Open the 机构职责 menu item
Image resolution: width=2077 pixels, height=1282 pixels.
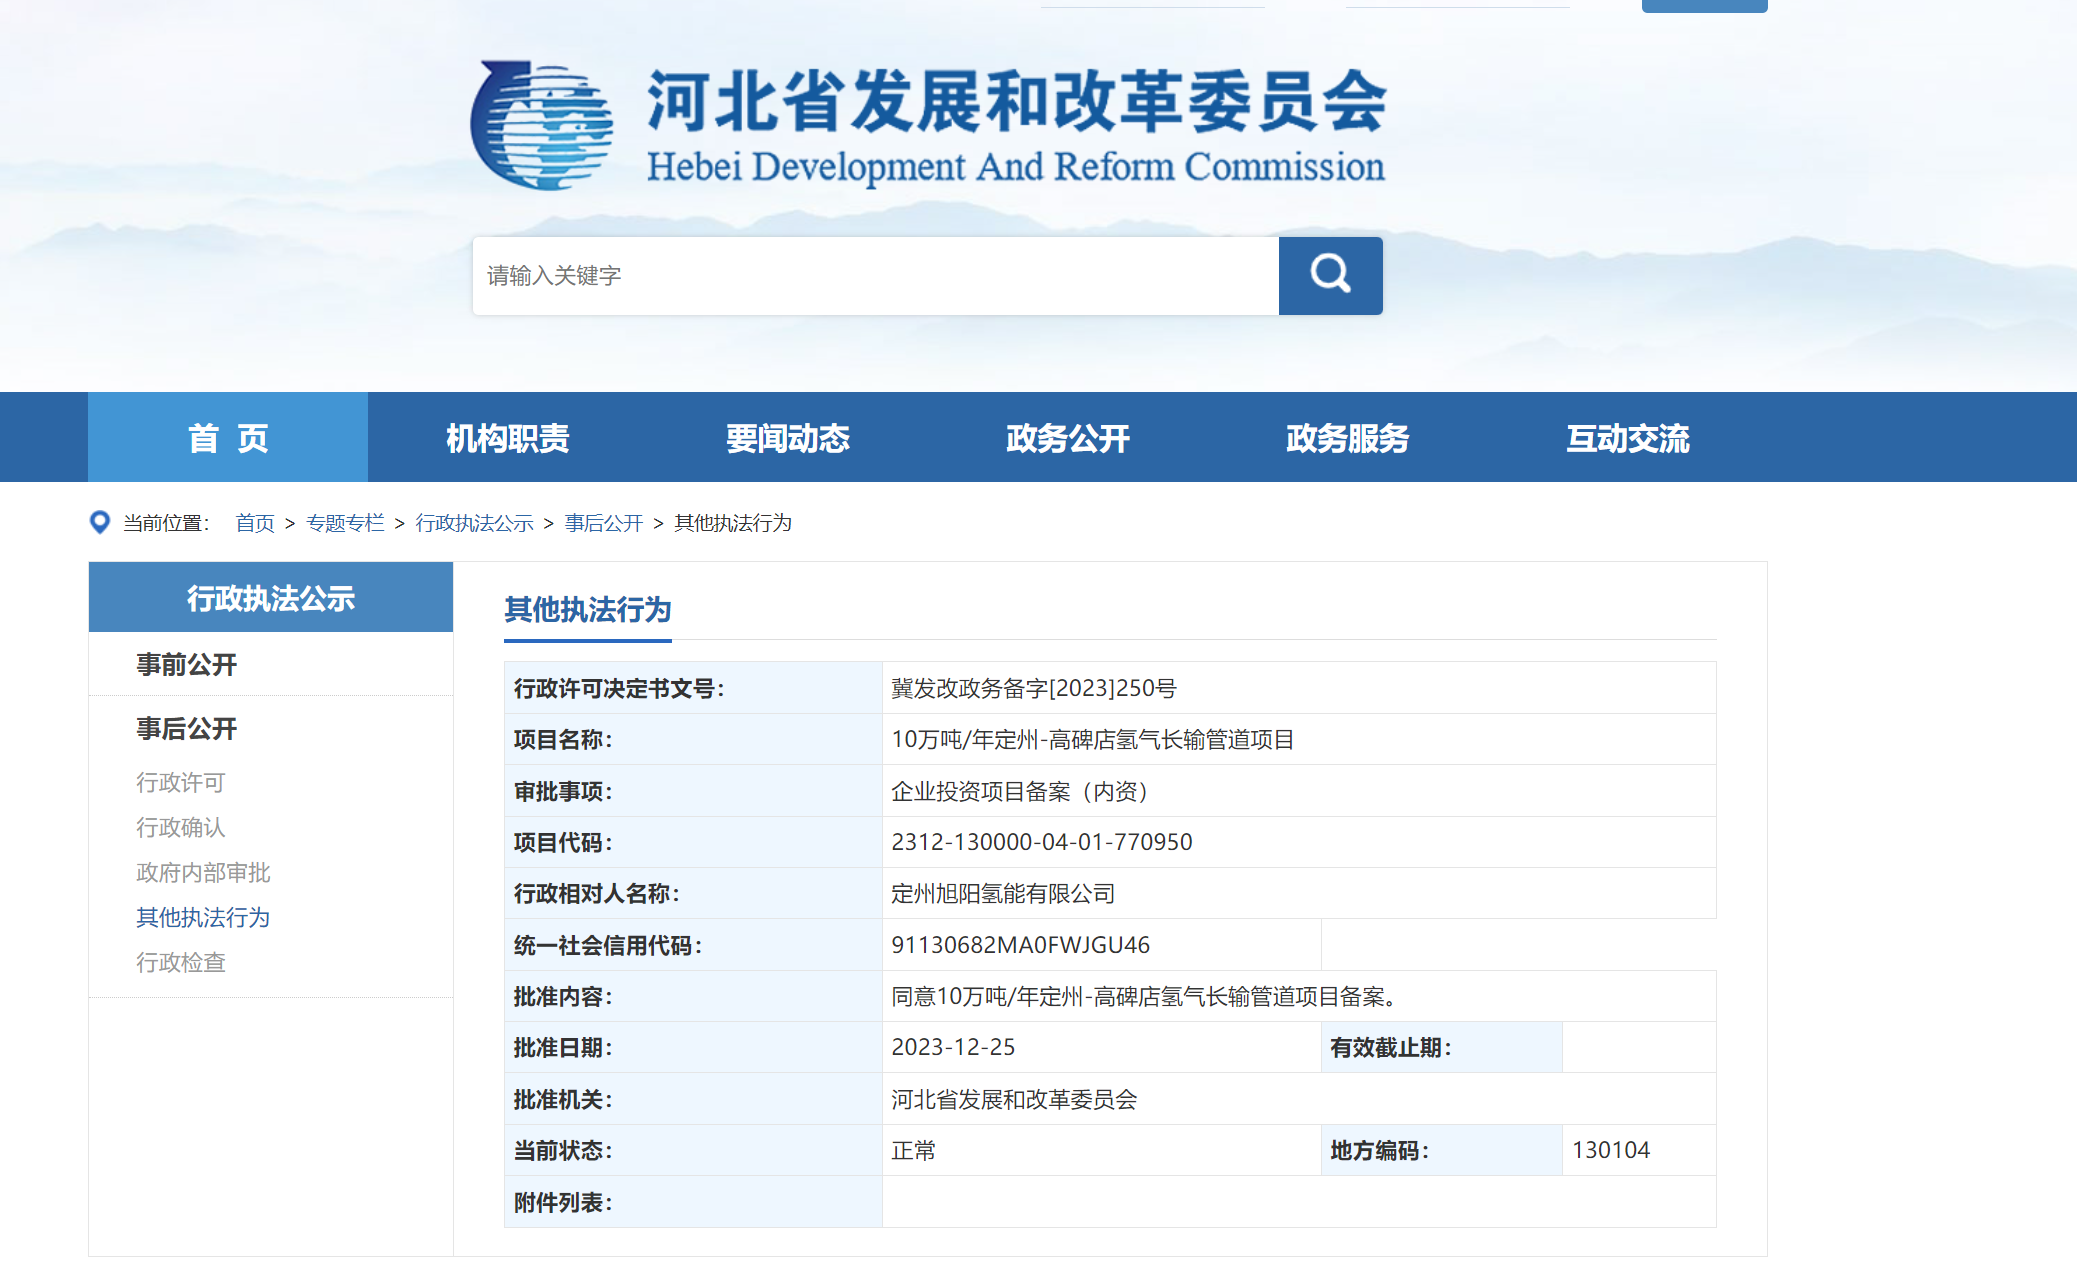coord(507,438)
